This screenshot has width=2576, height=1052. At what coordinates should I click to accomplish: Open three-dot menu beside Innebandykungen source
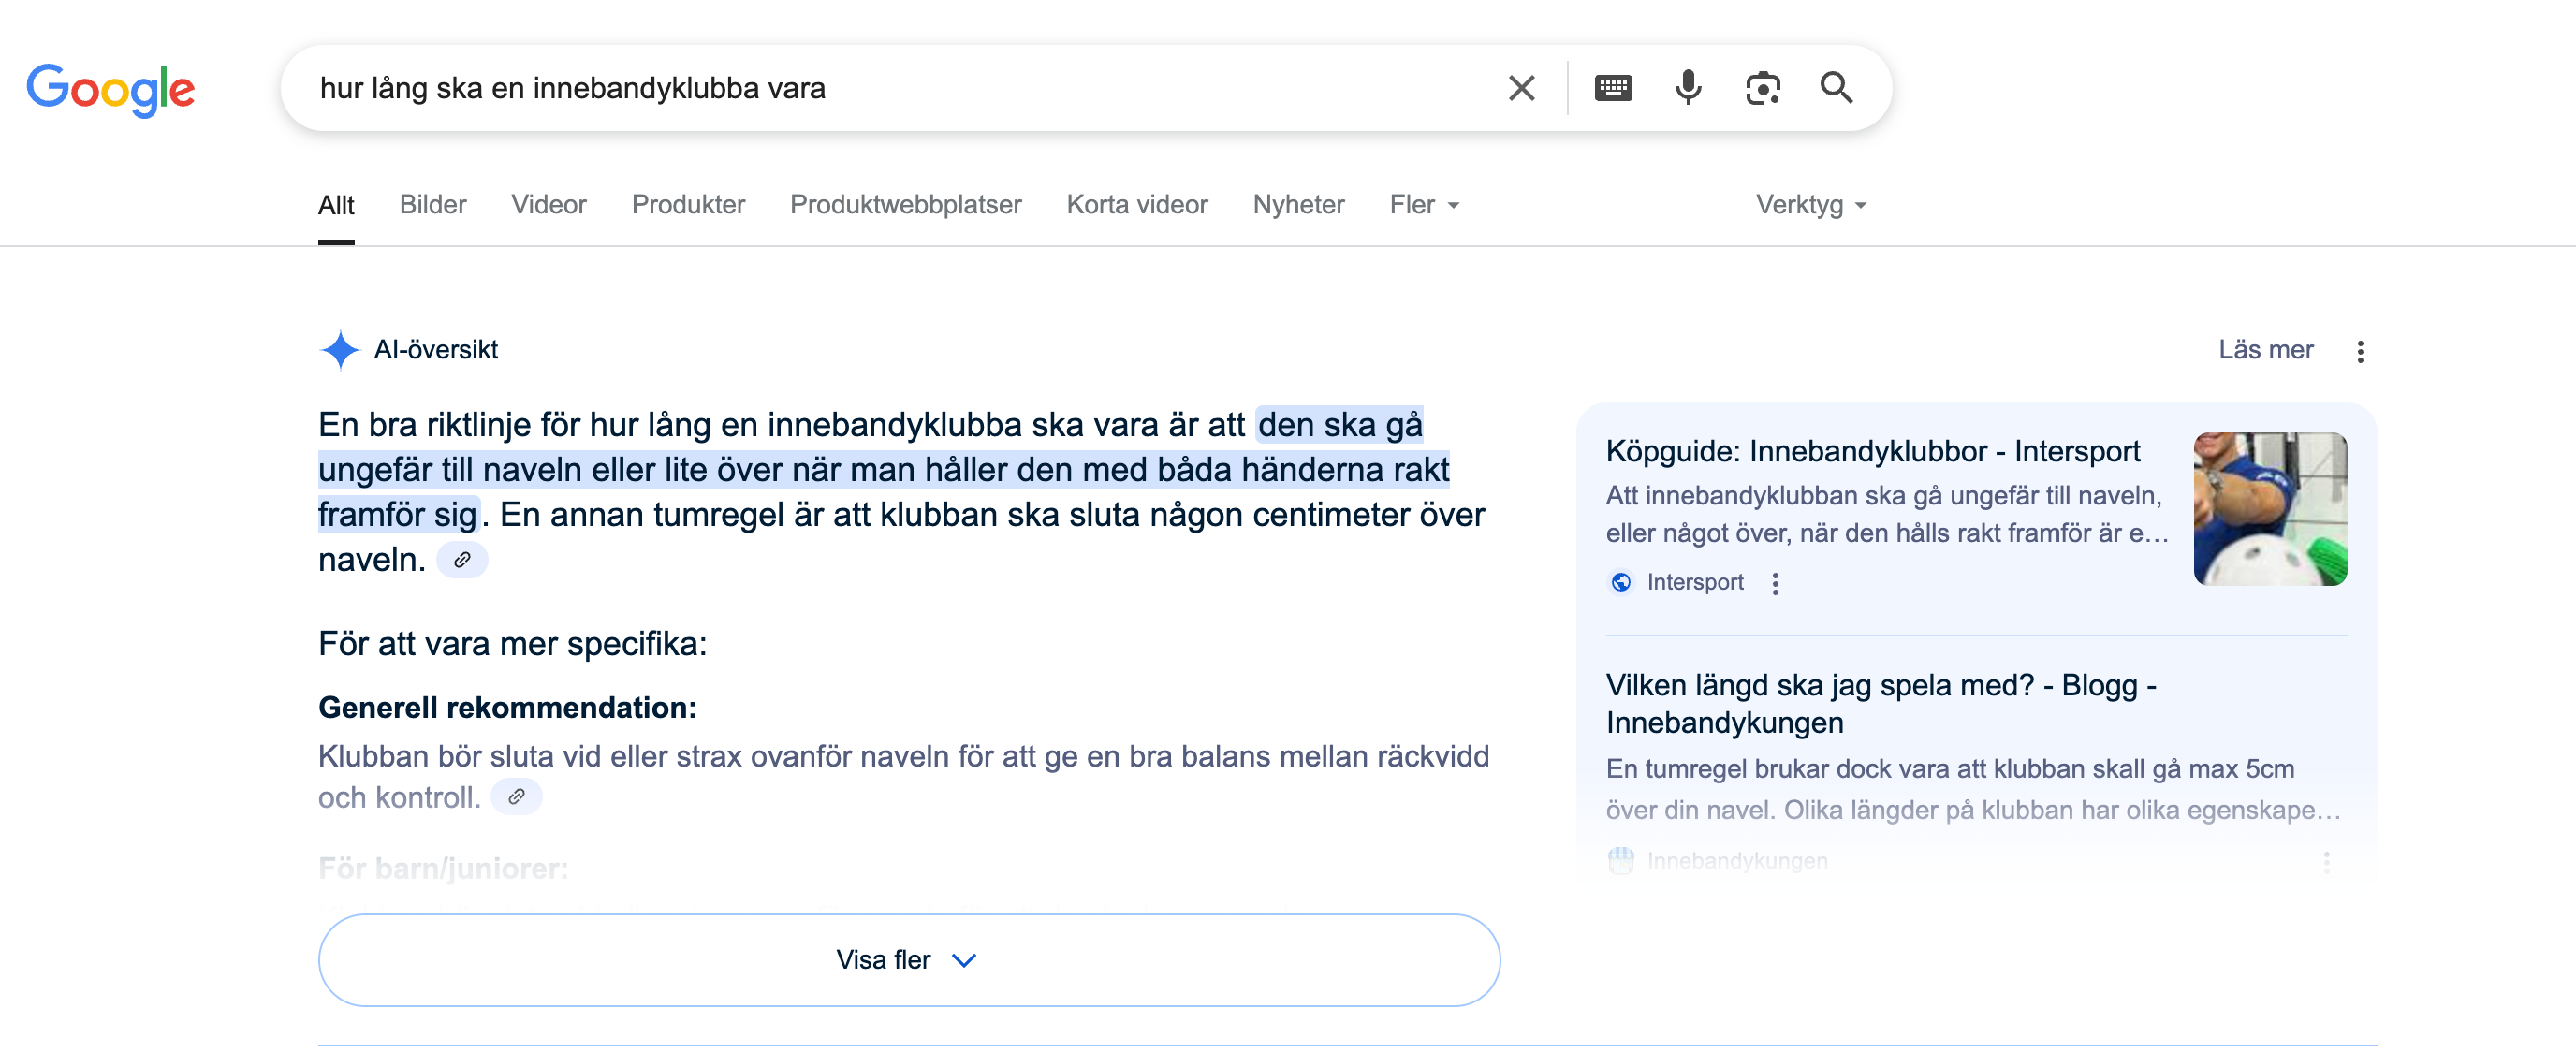point(2326,861)
